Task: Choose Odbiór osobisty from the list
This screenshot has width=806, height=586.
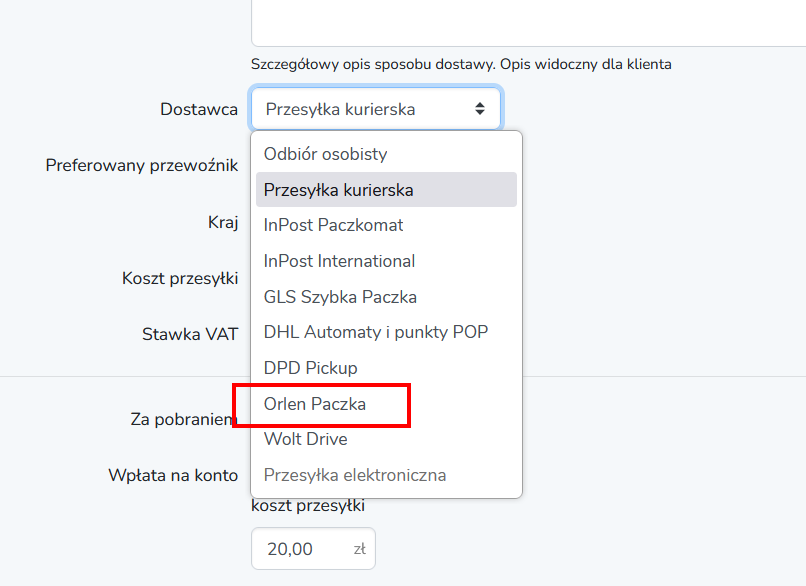Action: 325,154
